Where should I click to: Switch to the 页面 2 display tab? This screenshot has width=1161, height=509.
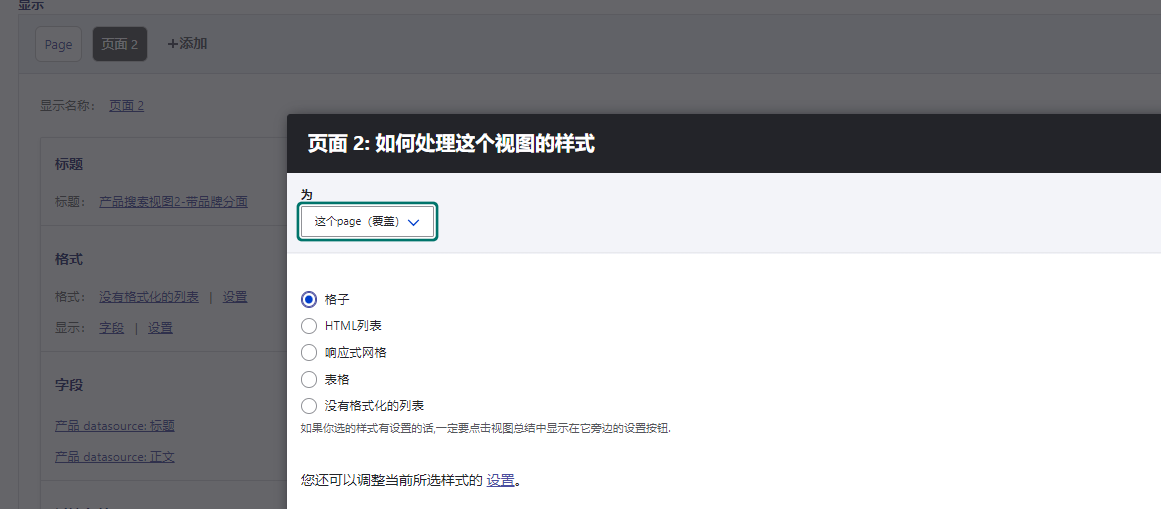click(120, 44)
